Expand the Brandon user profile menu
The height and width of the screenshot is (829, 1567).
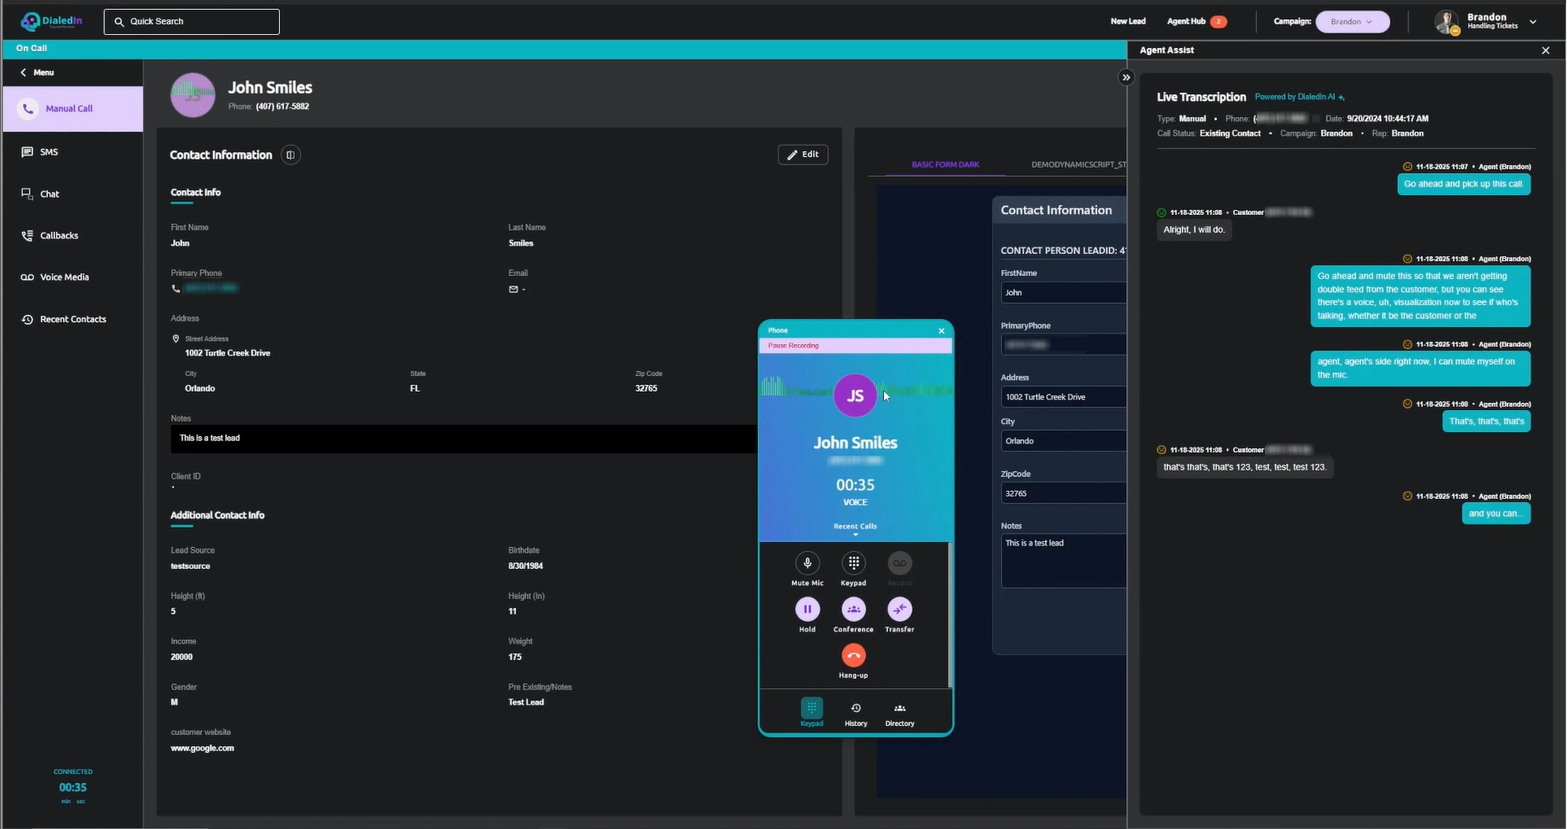(x=1532, y=22)
